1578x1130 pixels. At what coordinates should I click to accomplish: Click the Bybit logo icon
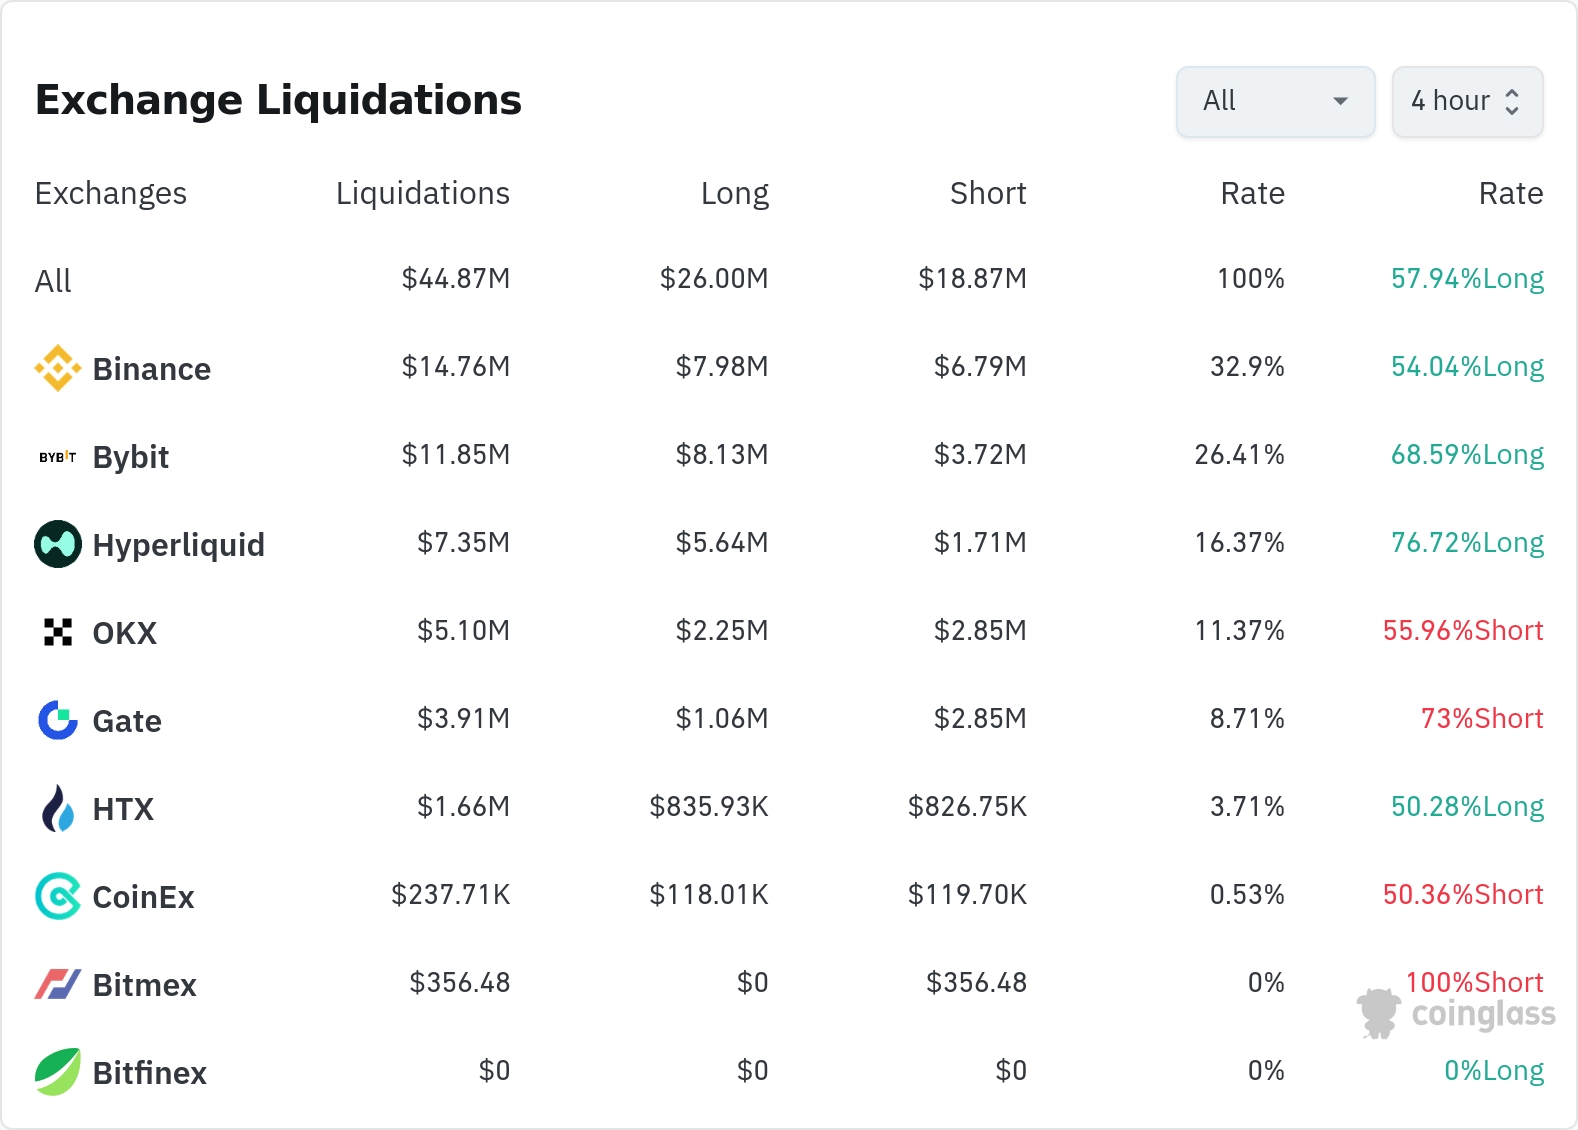click(x=57, y=457)
